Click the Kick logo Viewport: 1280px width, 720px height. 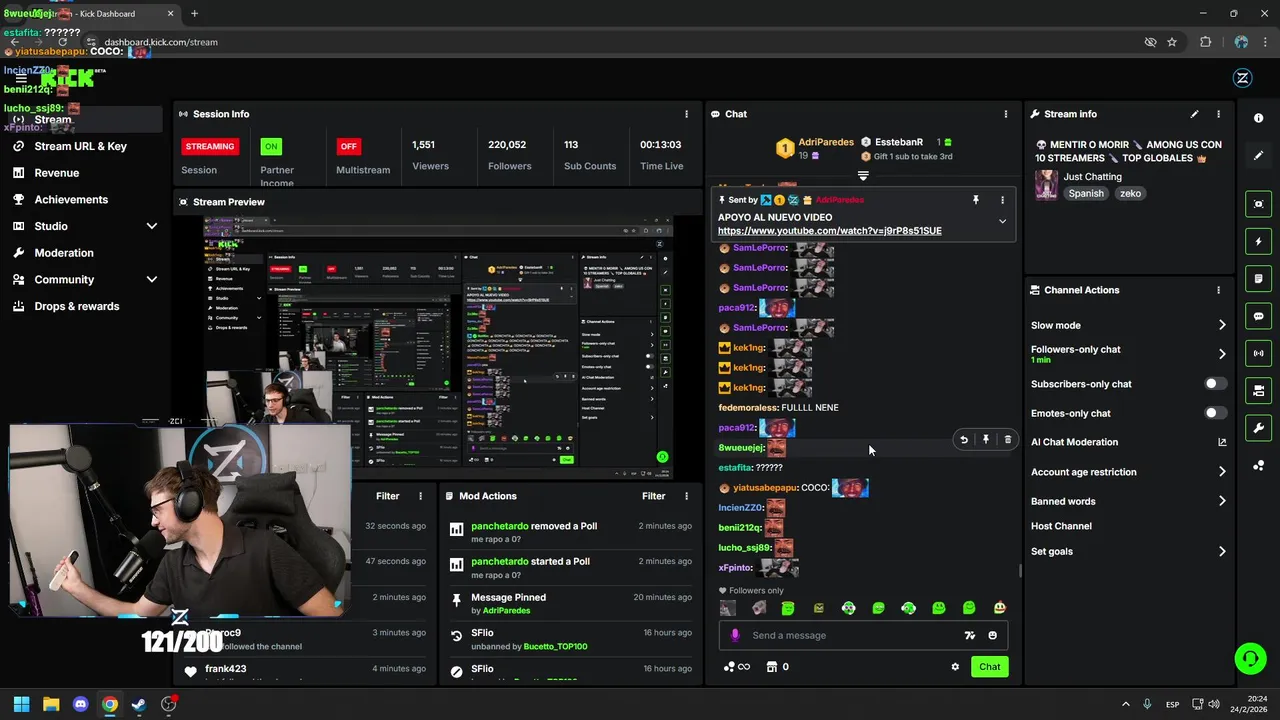pos(68,78)
